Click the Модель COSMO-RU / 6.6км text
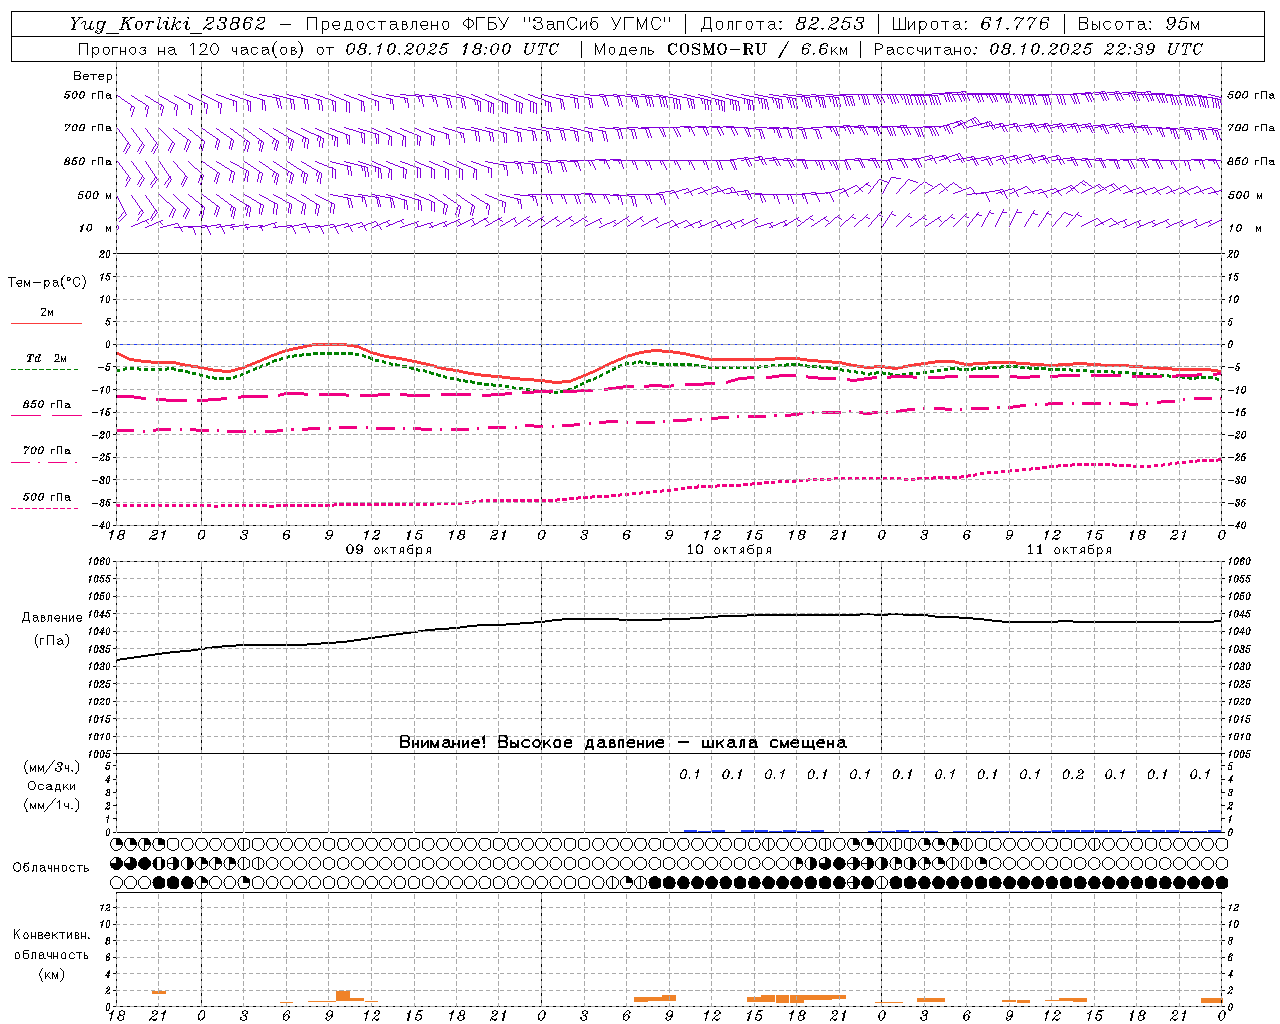 [720, 49]
